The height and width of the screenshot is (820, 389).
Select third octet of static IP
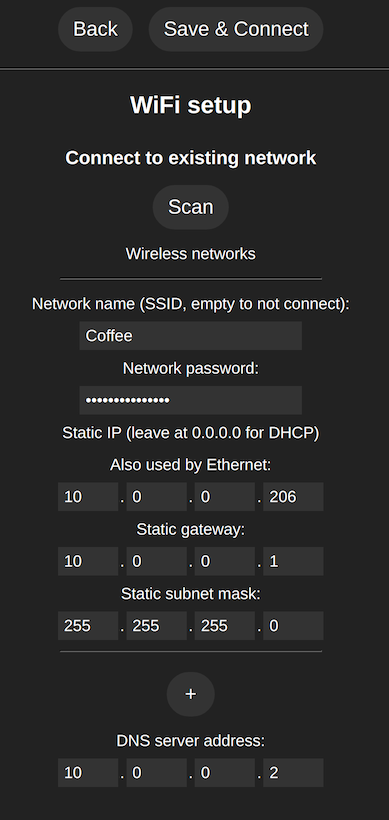[225, 497]
